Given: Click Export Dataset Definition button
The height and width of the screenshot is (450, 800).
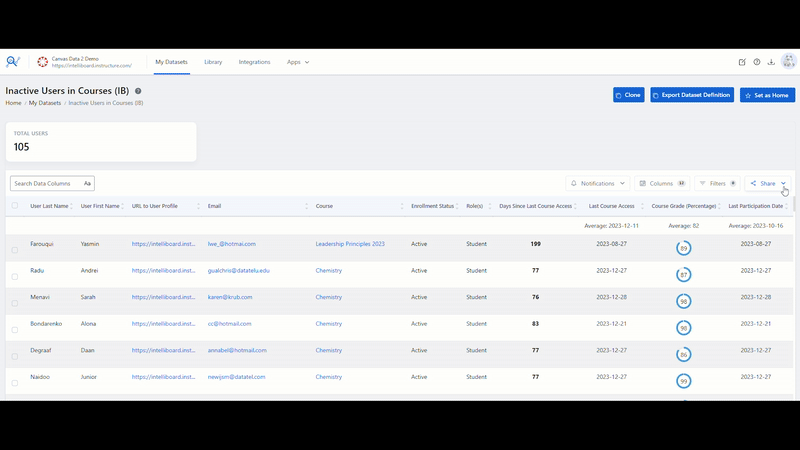Looking at the screenshot, I should coord(692,95).
